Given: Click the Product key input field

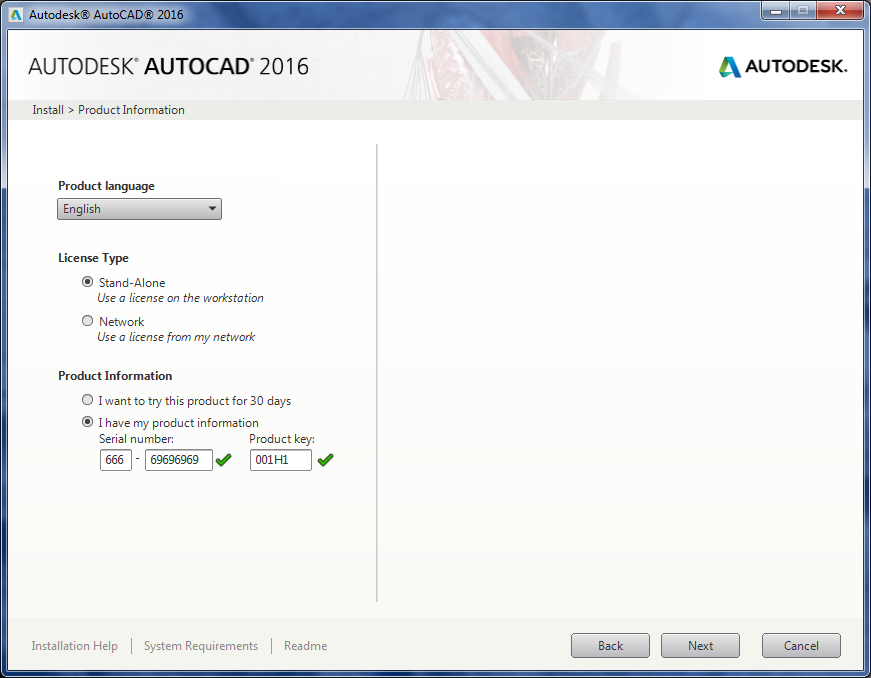Looking at the screenshot, I should [281, 460].
